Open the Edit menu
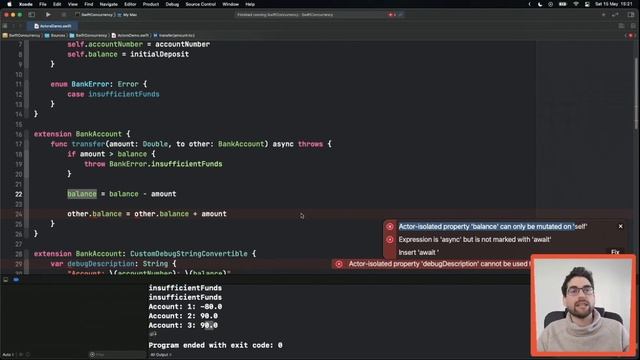Viewport: 640px width, 360px height. coord(57,4)
